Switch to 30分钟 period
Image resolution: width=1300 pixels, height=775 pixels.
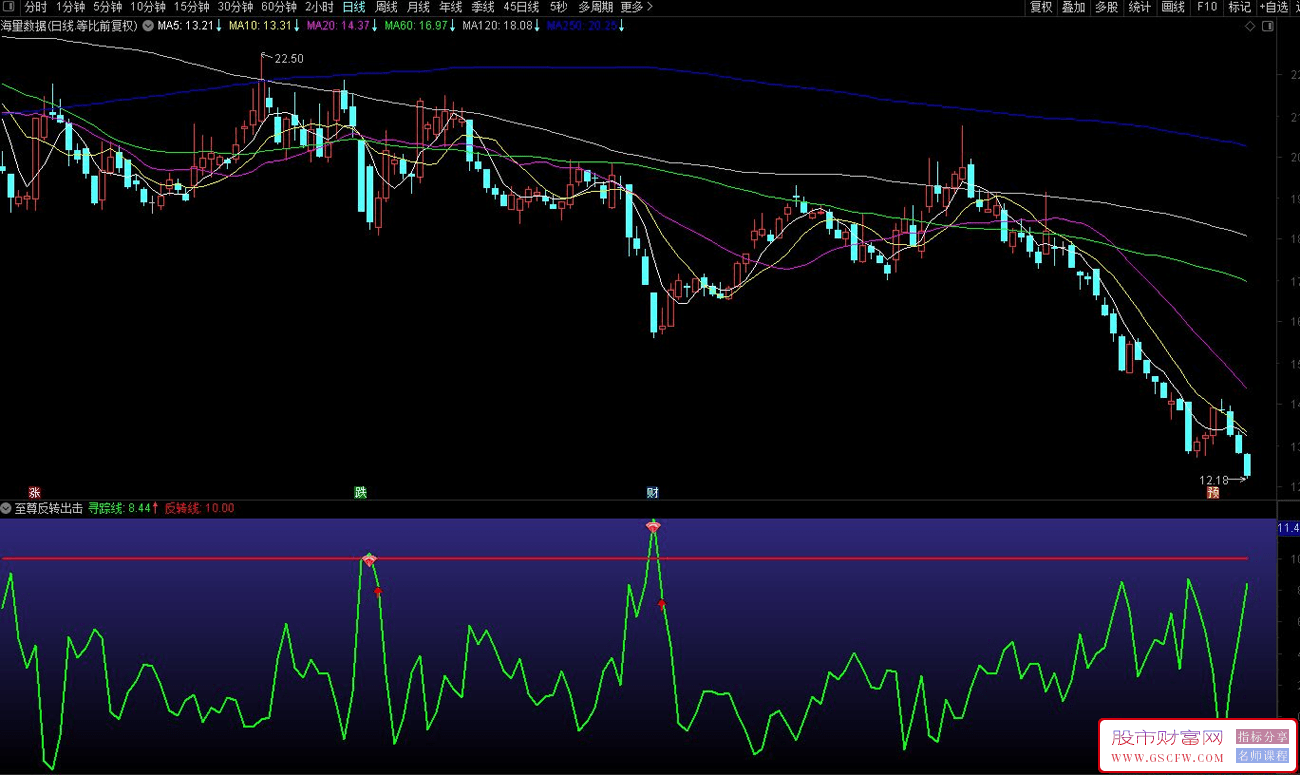point(236,7)
